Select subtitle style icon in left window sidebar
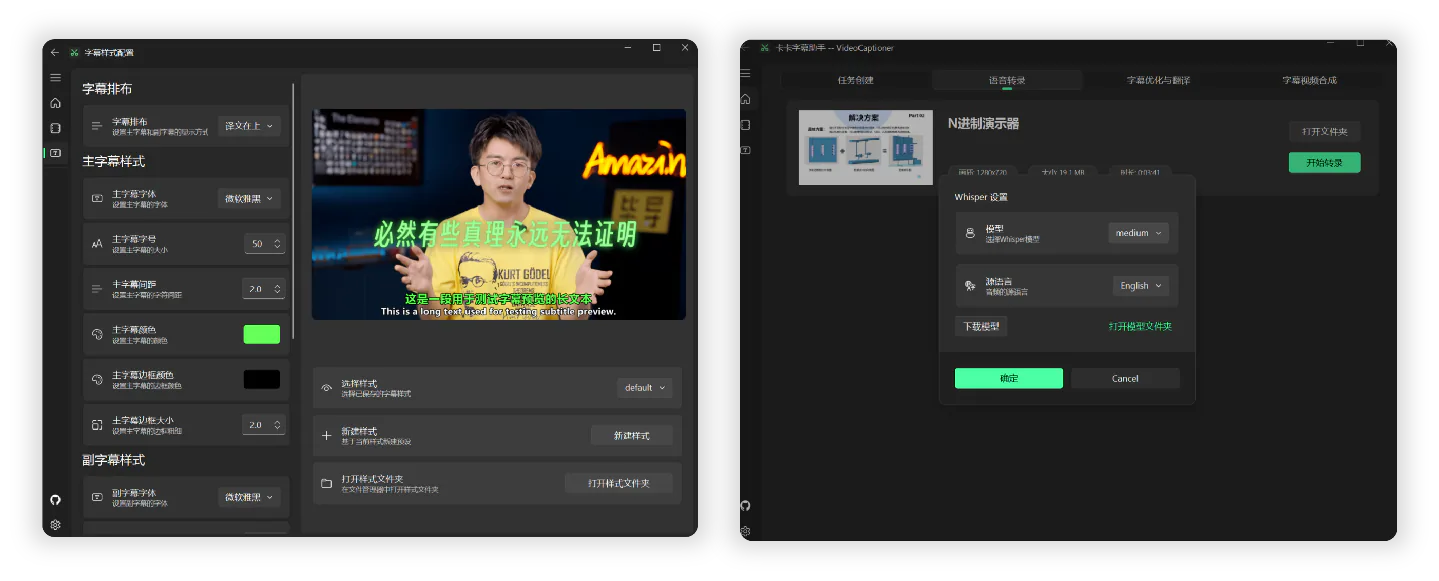Screen dimensions: 1439x581 pos(56,153)
